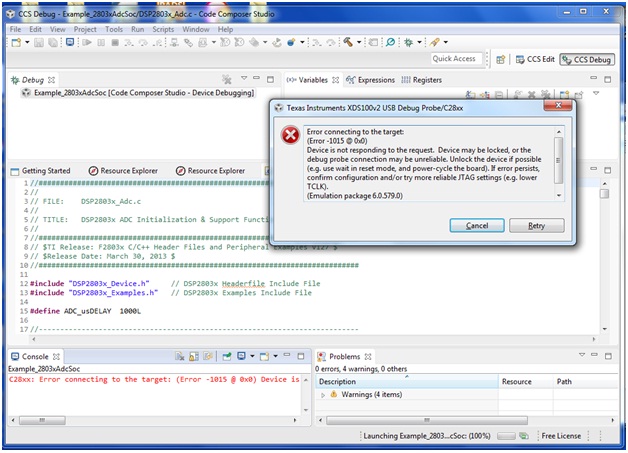This screenshot has width=628, height=453.
Task: Click the Display Selected Console icon
Action: pos(242,356)
